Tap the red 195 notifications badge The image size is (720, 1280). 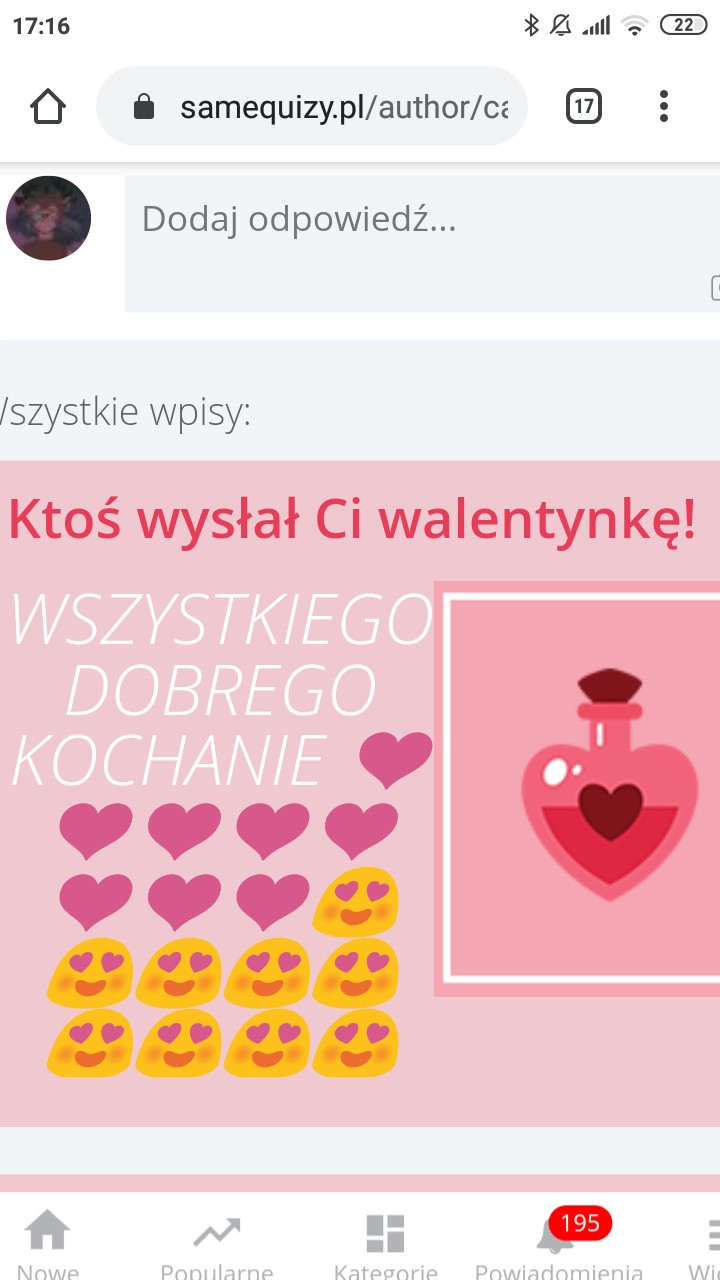pyautogui.click(x=580, y=1222)
